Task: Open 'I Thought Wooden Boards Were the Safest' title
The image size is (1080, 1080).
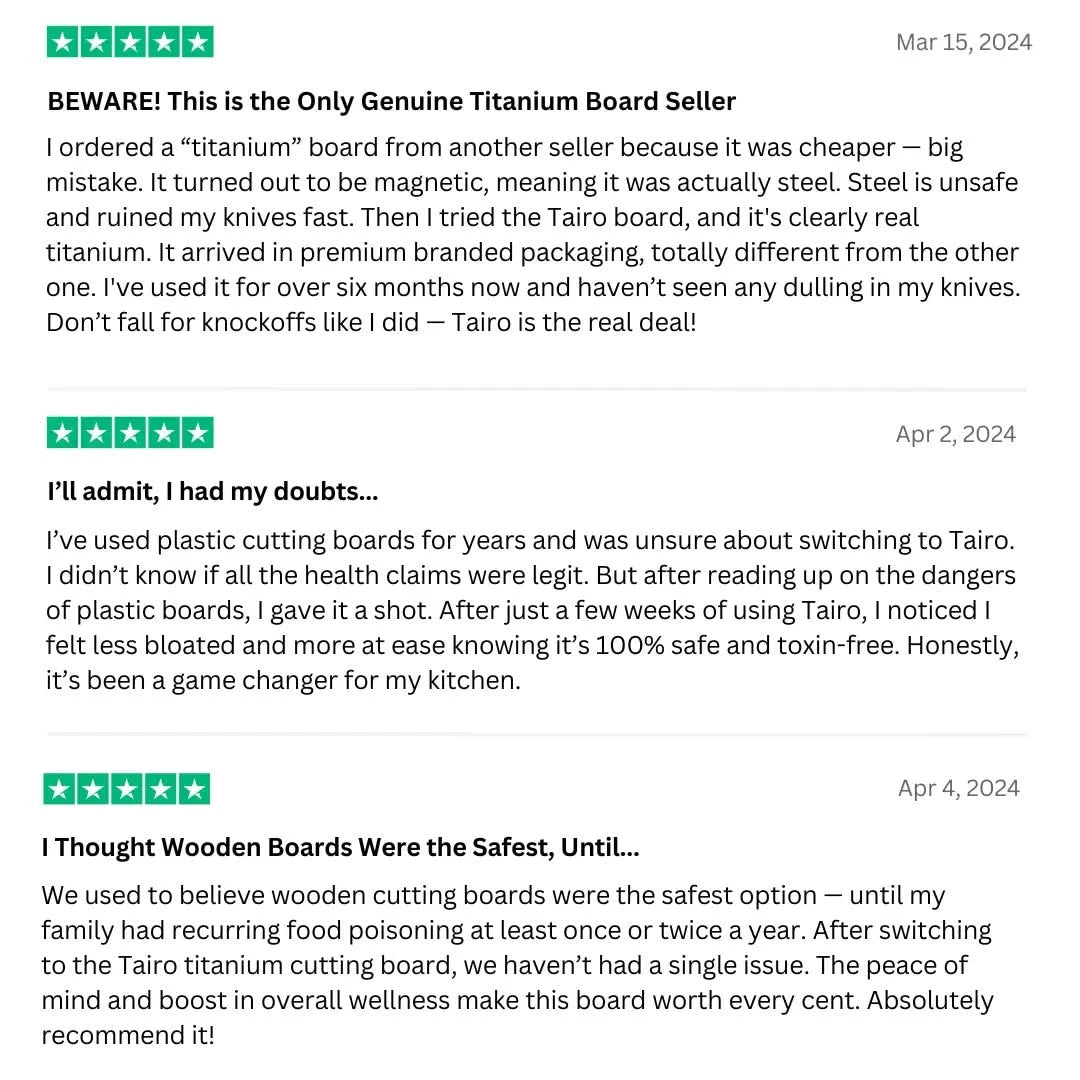Action: coord(340,847)
